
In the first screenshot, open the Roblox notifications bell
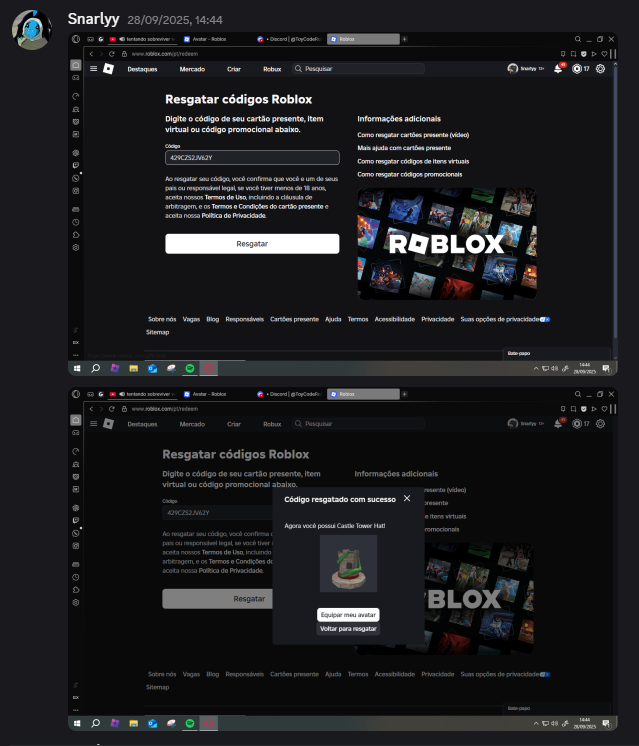point(558,69)
